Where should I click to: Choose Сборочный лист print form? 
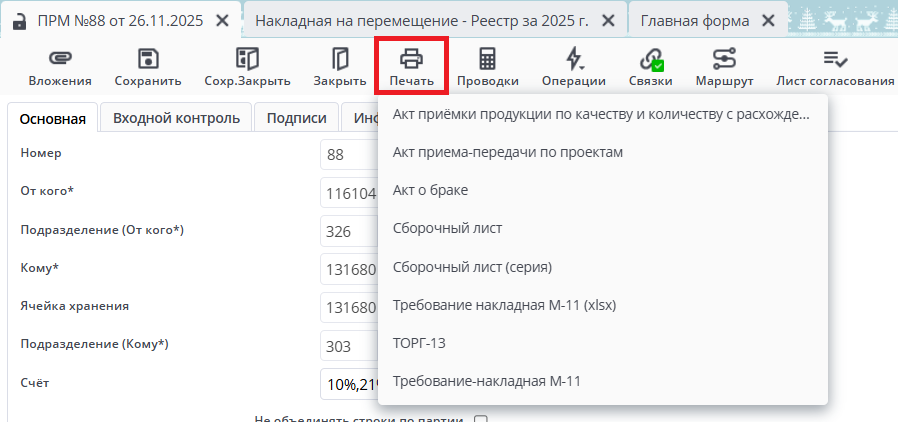click(x=602, y=228)
